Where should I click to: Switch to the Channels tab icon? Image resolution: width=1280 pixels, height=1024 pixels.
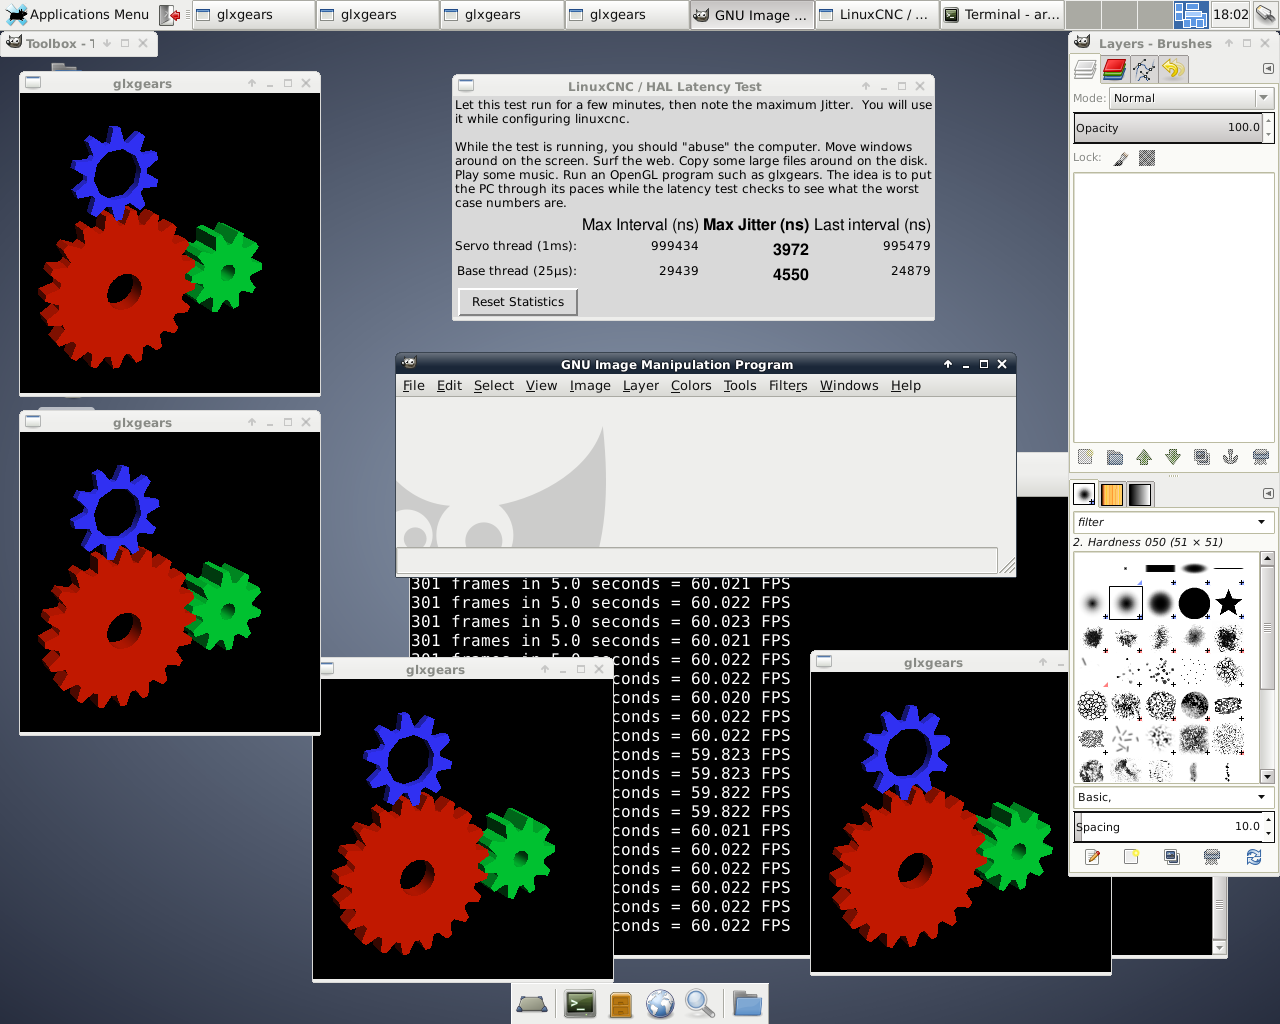[1114, 69]
